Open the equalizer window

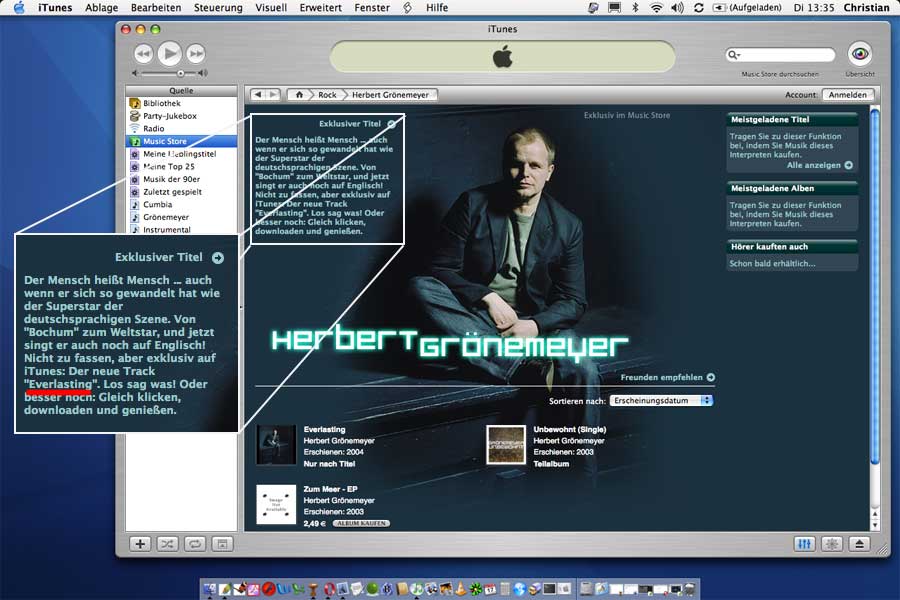(805, 544)
